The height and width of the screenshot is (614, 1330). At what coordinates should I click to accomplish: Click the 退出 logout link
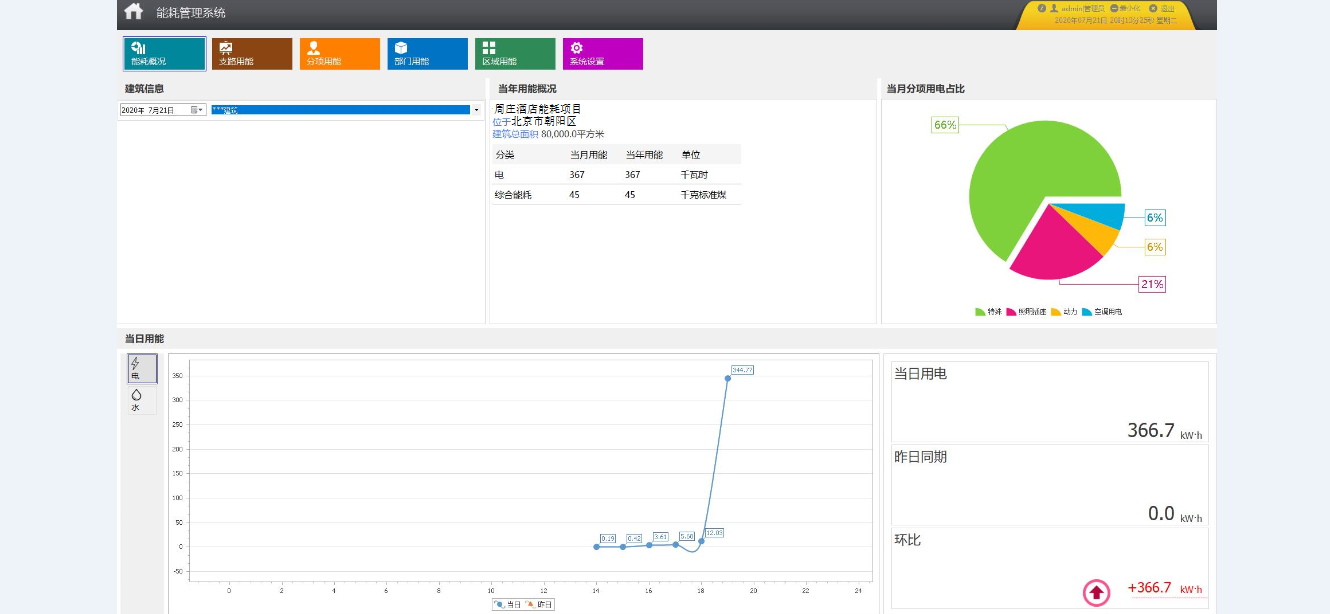[1166, 8]
